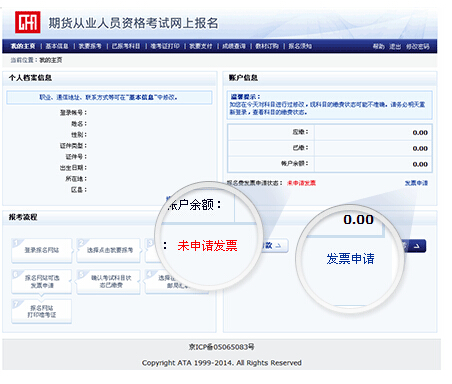This screenshot has height=384, width=452.
Task: Click the page title 期货从业人员资格考试网上报名
Action: click(x=133, y=23)
